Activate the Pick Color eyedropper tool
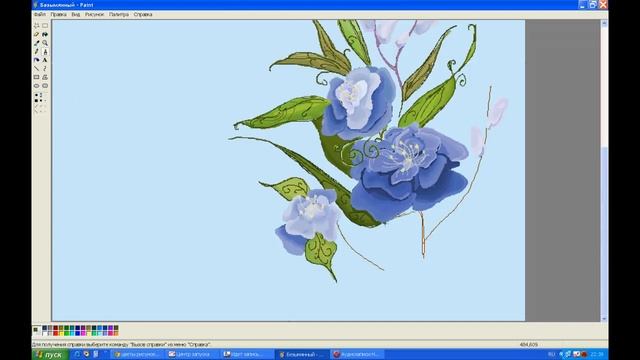The height and width of the screenshot is (360, 640). [x=36, y=43]
